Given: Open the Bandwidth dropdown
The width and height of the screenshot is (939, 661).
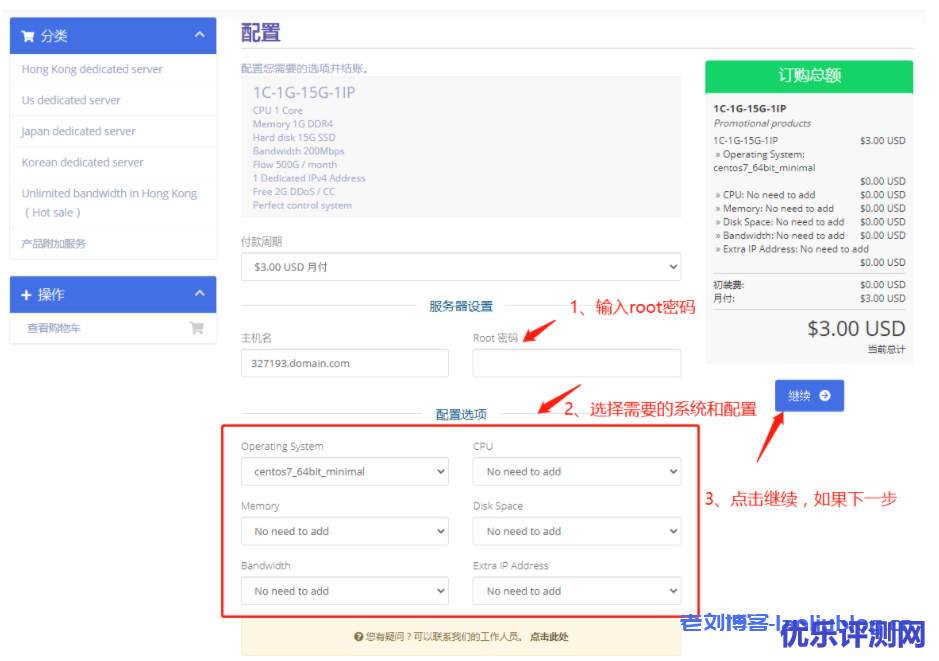Looking at the screenshot, I should tap(344, 591).
